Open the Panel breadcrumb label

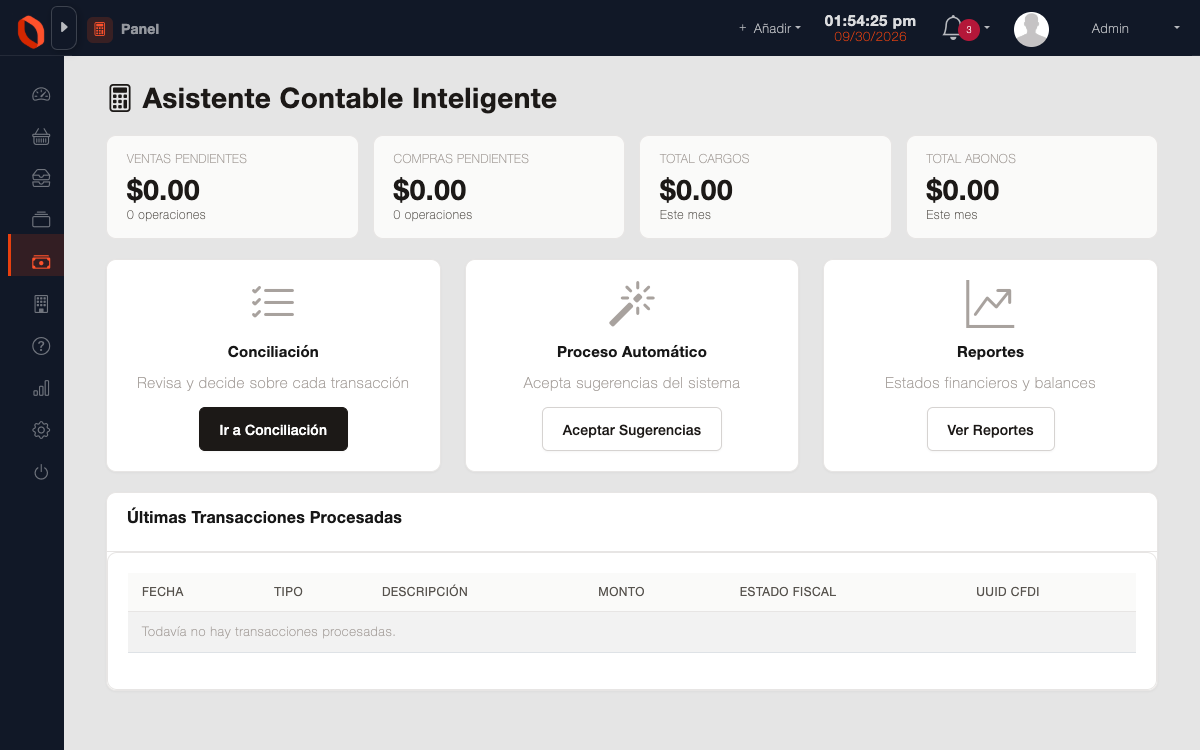[140, 29]
